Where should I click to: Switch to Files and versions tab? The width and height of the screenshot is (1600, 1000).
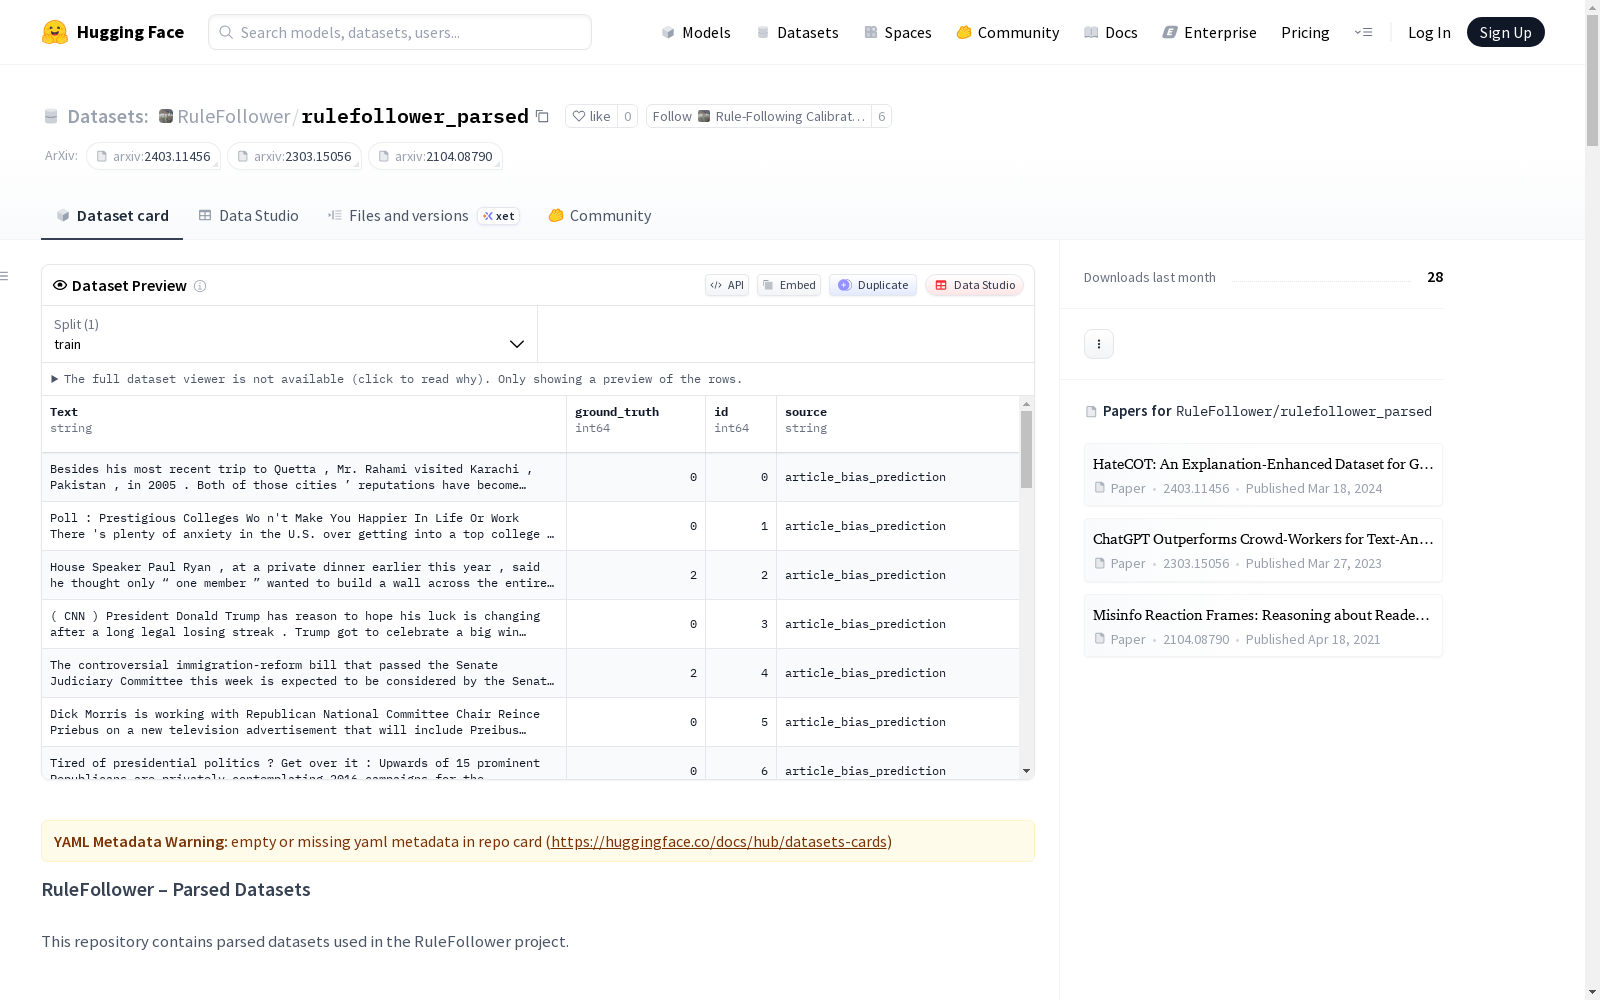pyautogui.click(x=423, y=216)
